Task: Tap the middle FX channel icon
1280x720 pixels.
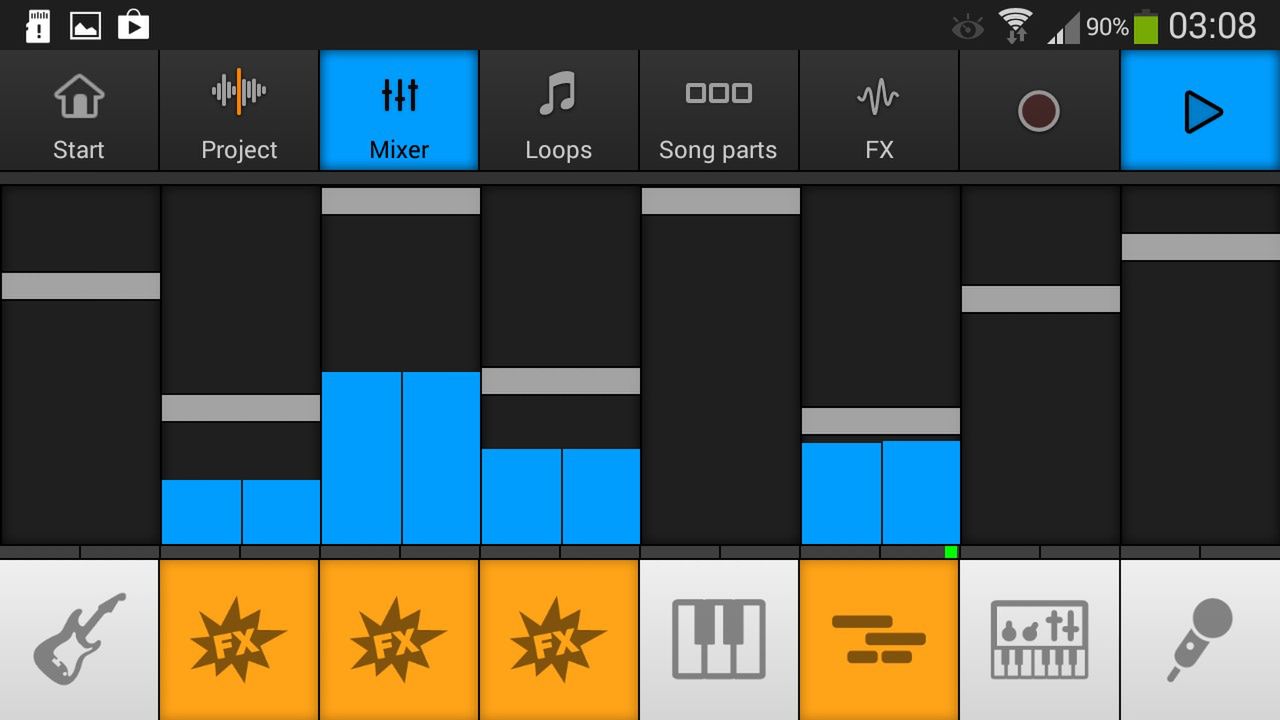Action: (x=399, y=640)
